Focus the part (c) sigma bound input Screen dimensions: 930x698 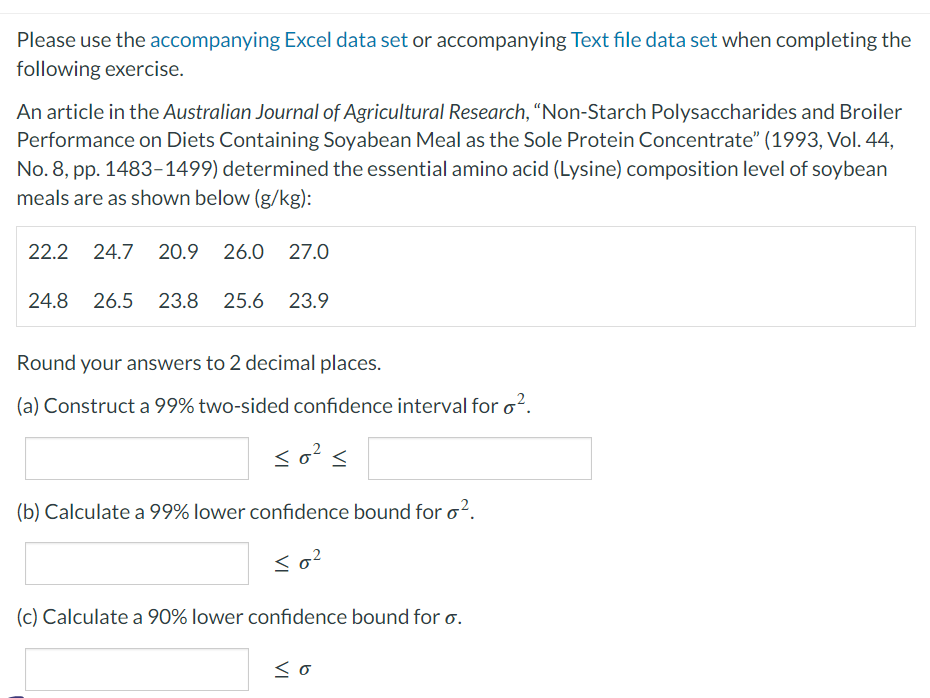click(137, 668)
